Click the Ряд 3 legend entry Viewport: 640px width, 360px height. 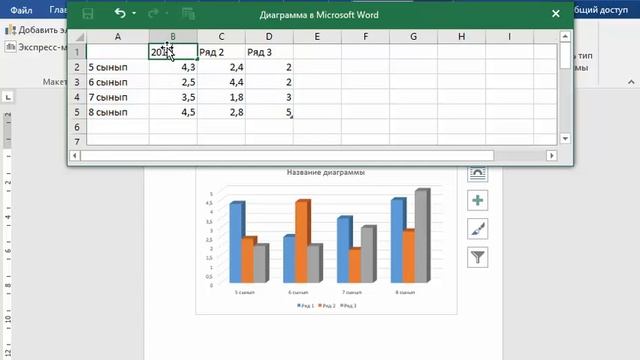click(348, 306)
